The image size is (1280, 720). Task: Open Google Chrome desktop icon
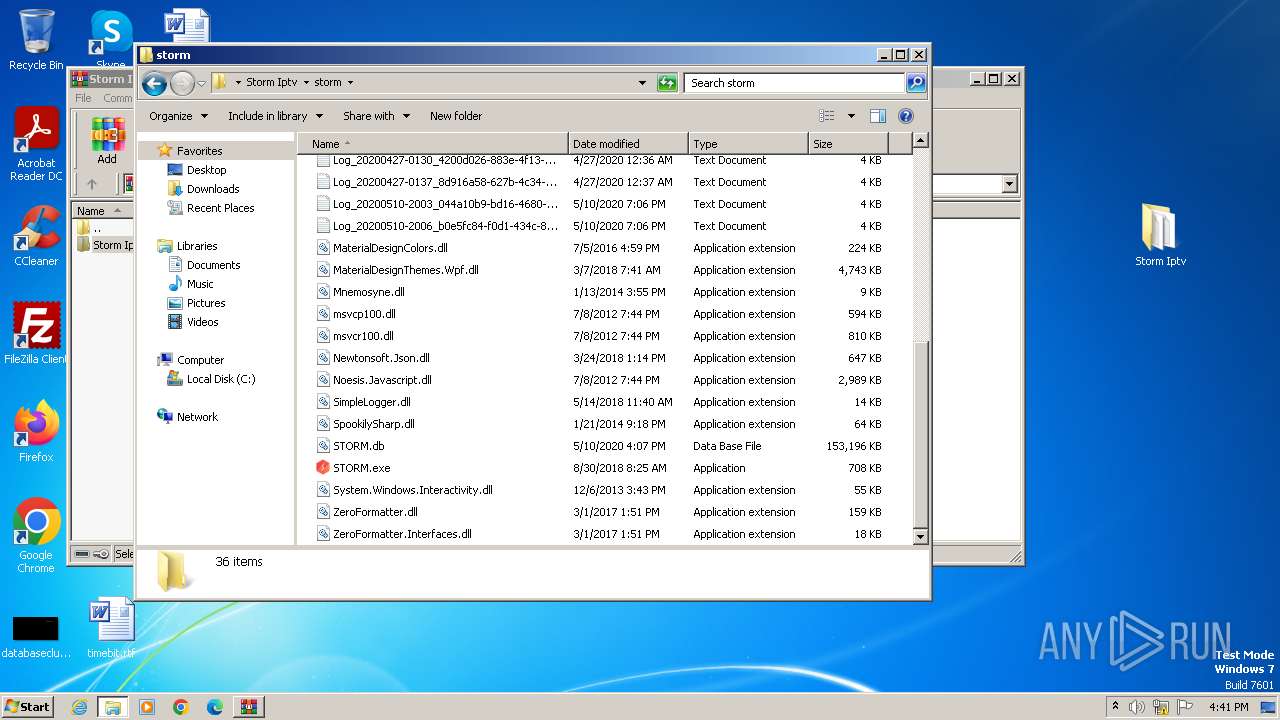pos(36,536)
